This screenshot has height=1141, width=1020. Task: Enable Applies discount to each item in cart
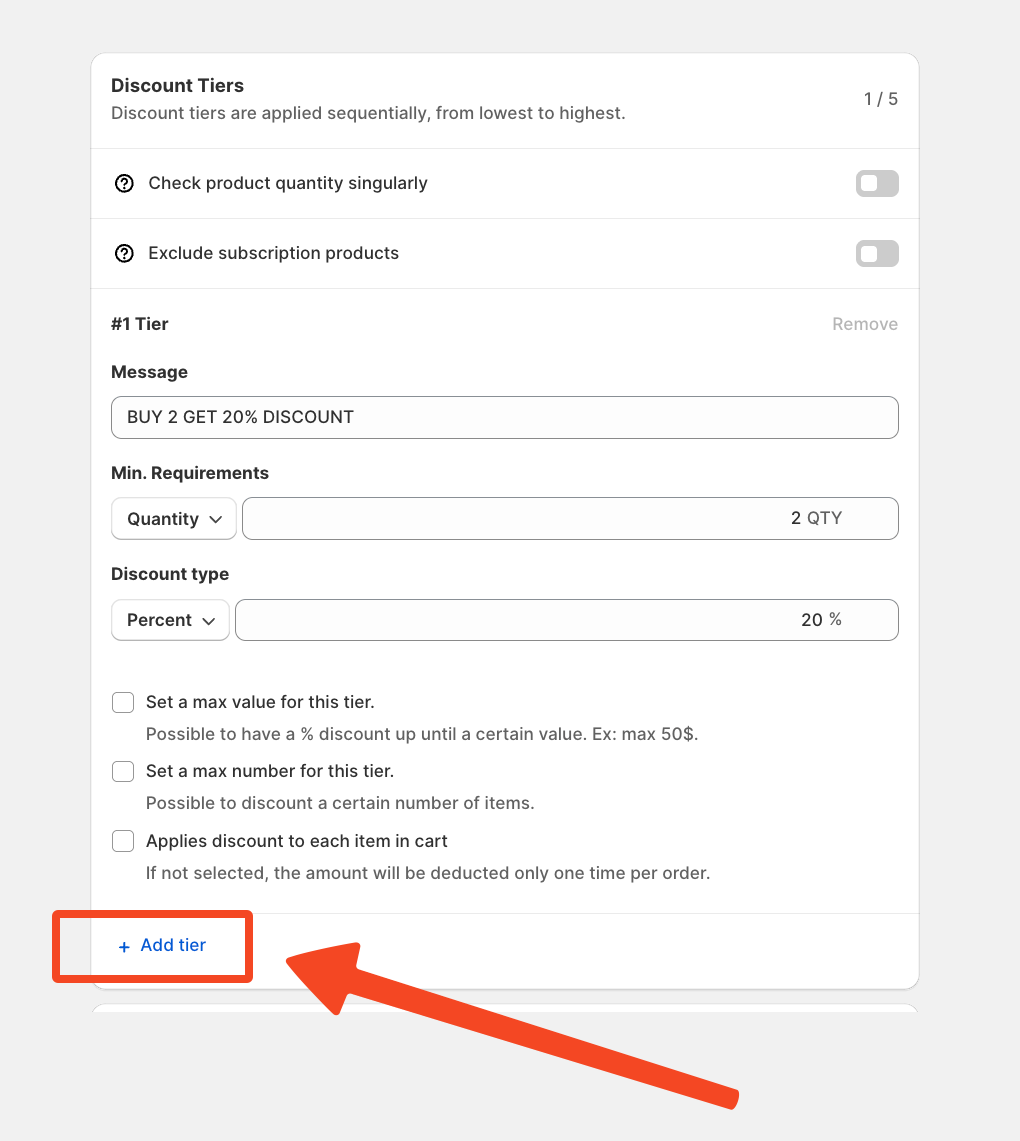[123, 842]
